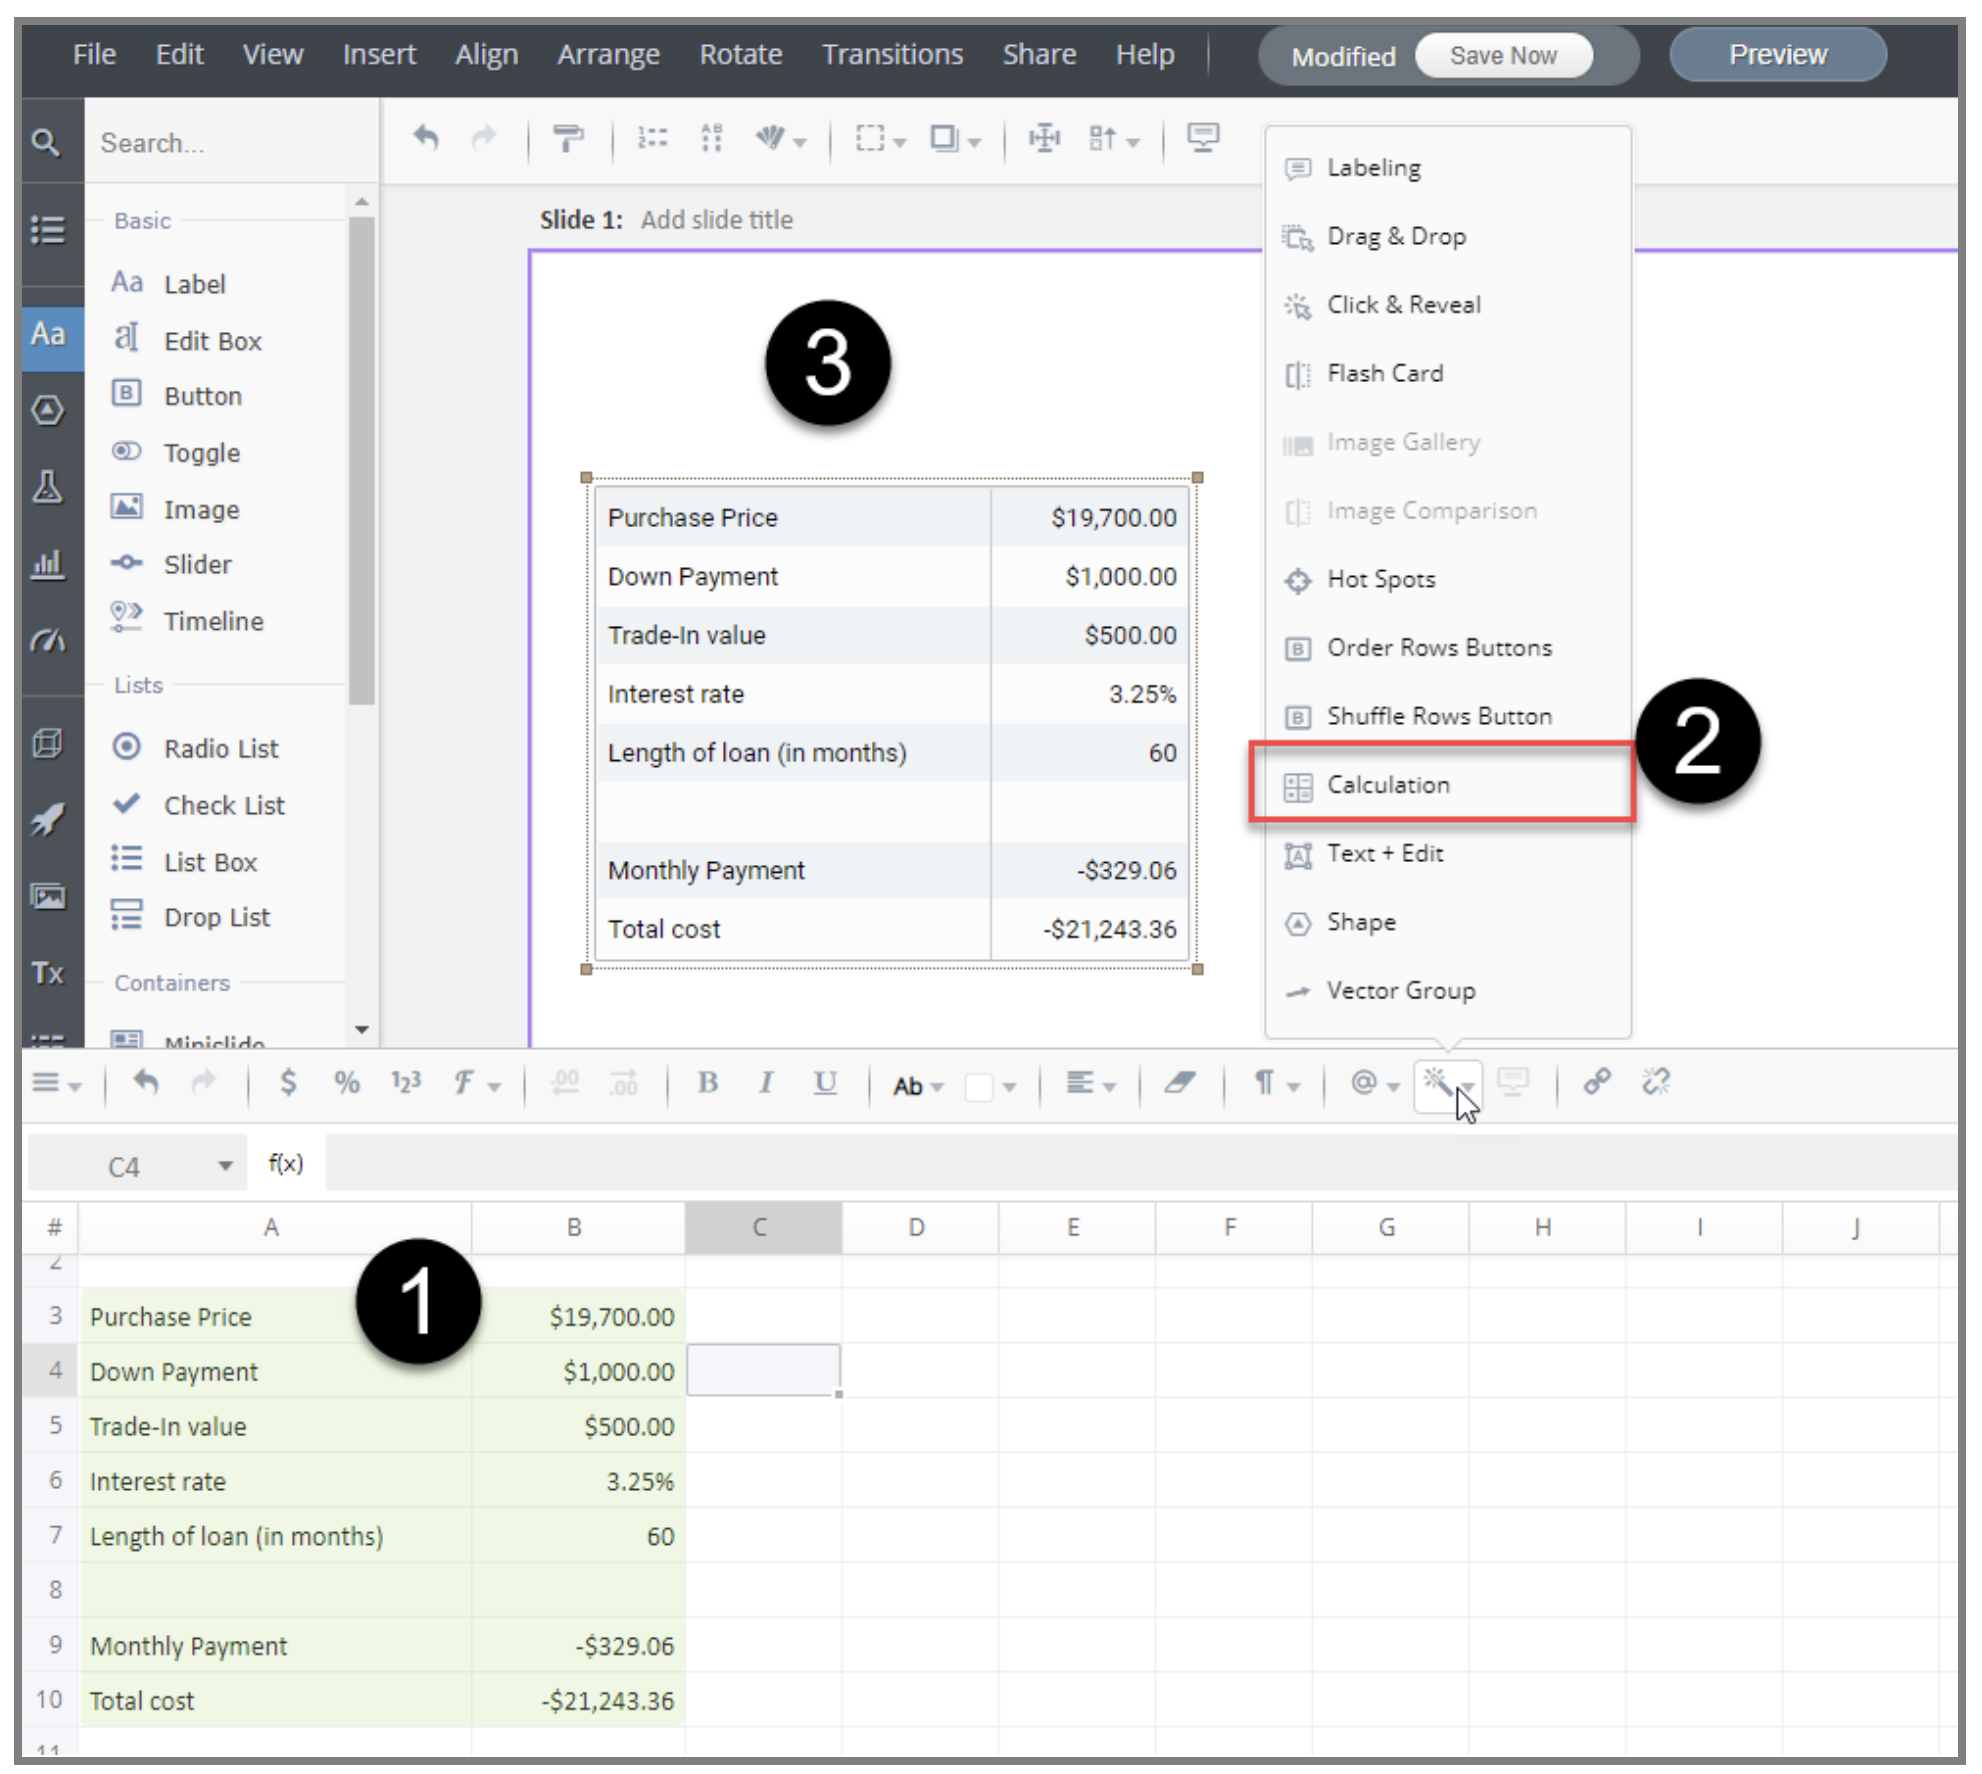The image size is (1982, 1774).
Task: Click the Search components field
Action: point(232,143)
